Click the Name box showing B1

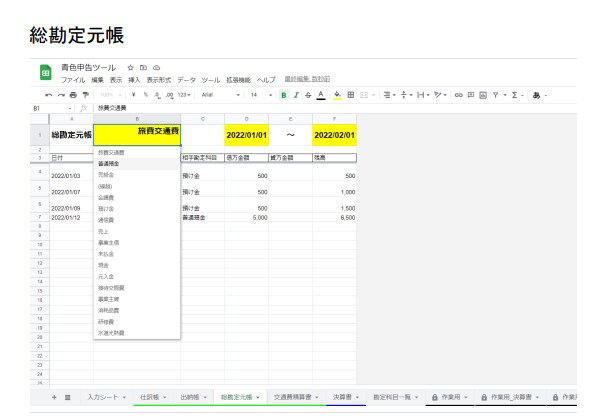click(x=52, y=109)
